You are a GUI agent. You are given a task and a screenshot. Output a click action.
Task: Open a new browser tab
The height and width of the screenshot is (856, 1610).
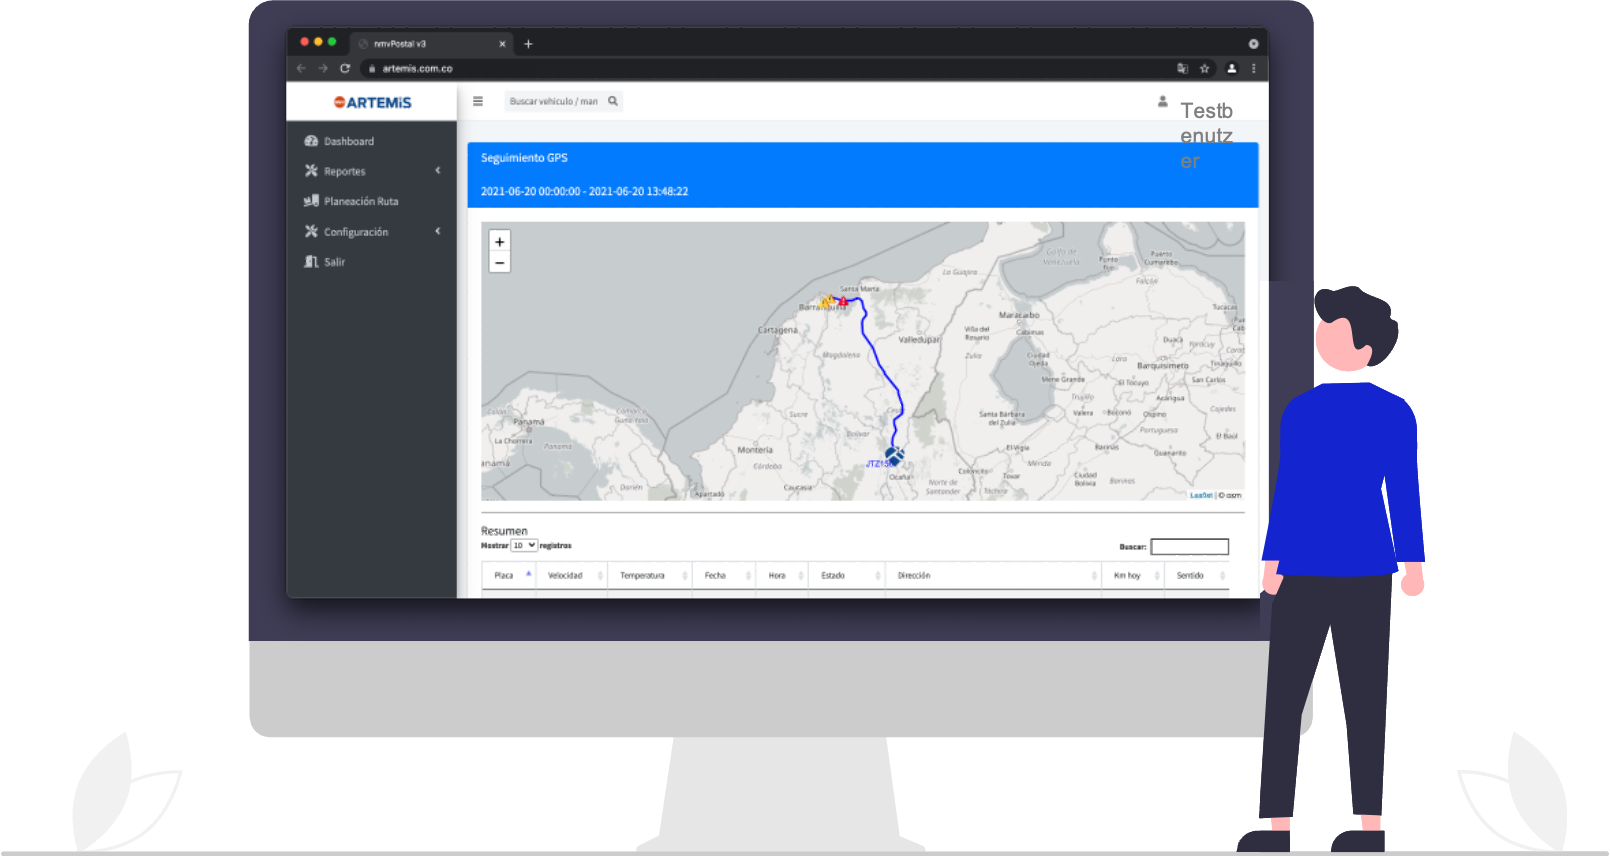(x=528, y=44)
